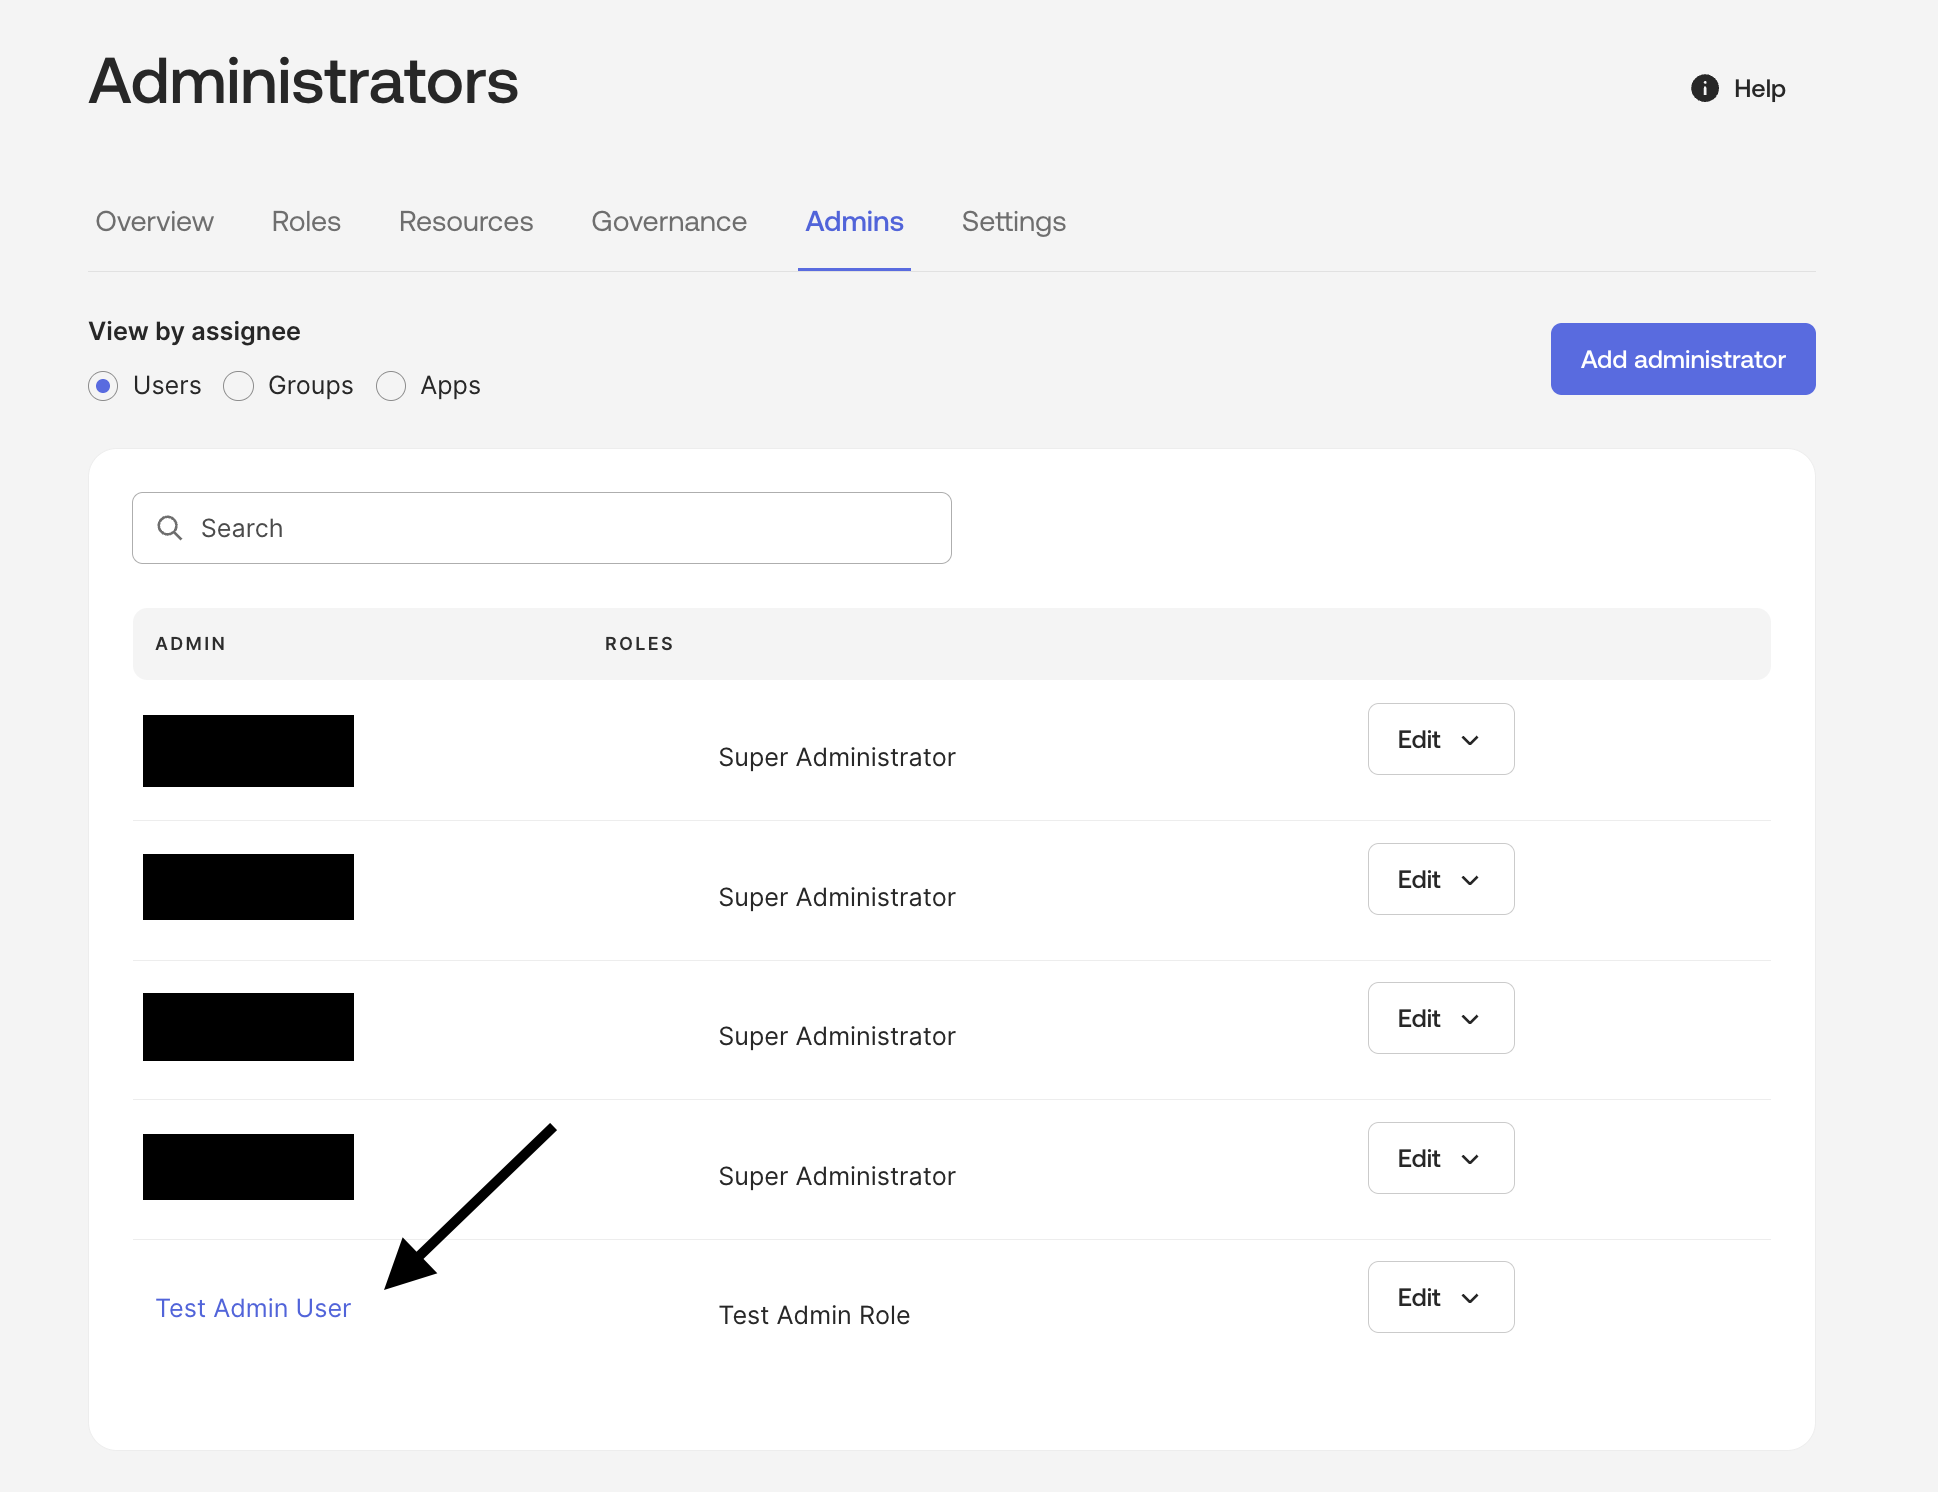
Task: Open Edit dropdown for third Super Administrator
Action: point(1441,1018)
